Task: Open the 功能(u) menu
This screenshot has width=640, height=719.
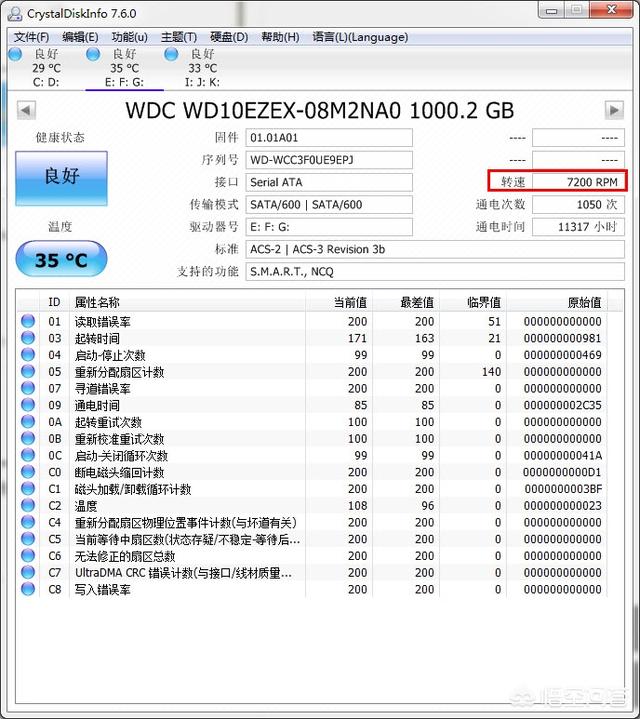Action: pyautogui.click(x=129, y=37)
